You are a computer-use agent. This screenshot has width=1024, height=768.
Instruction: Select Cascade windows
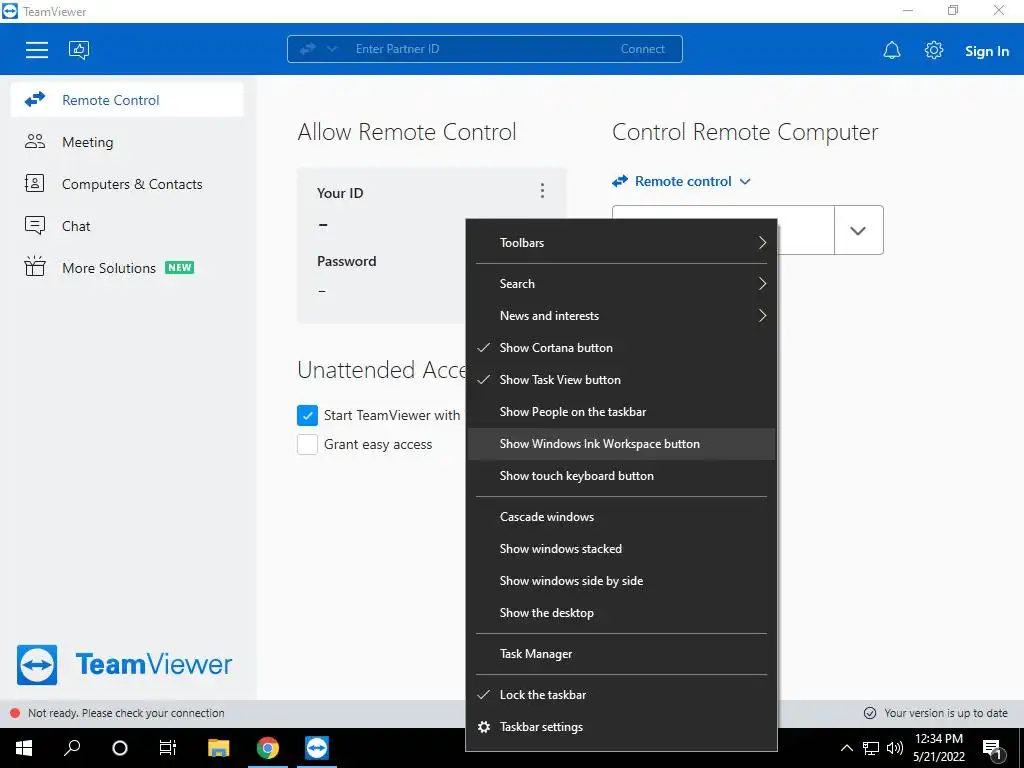point(621,517)
